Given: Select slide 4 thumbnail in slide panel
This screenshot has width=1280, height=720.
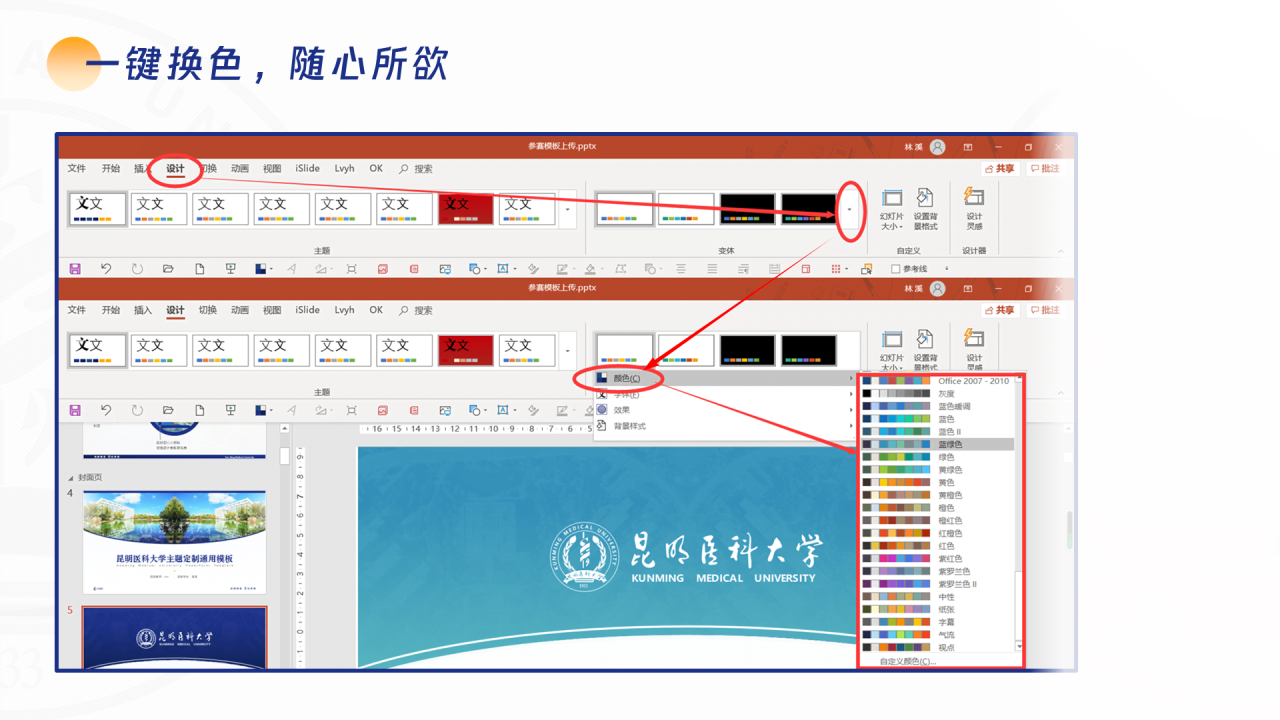Looking at the screenshot, I should click(x=175, y=543).
